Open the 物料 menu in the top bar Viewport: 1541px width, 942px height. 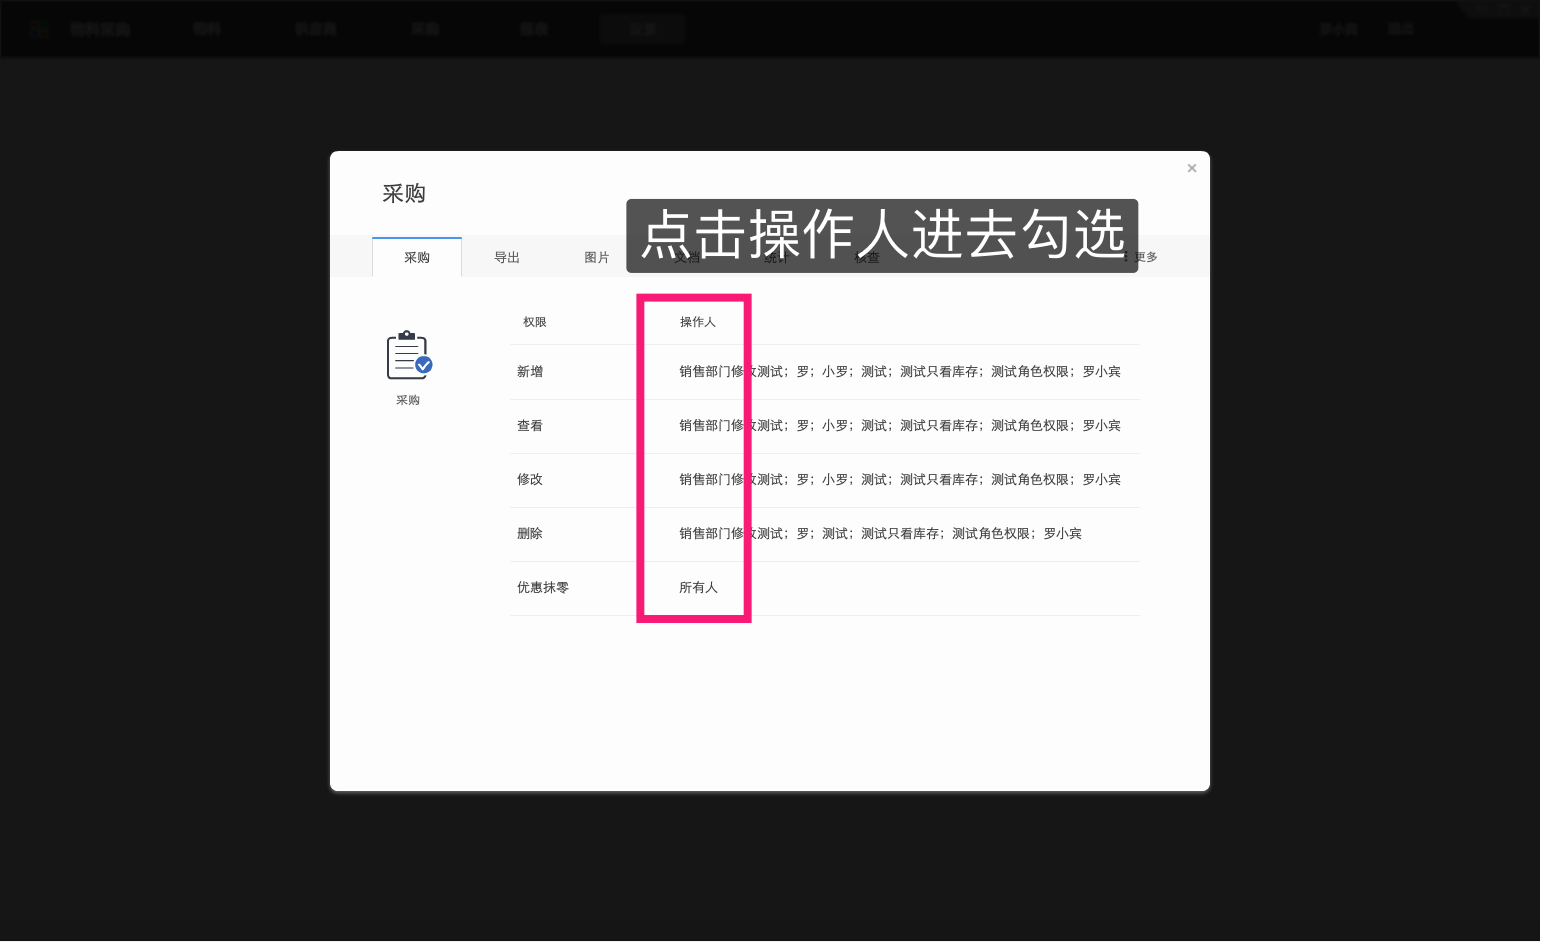coord(207,28)
